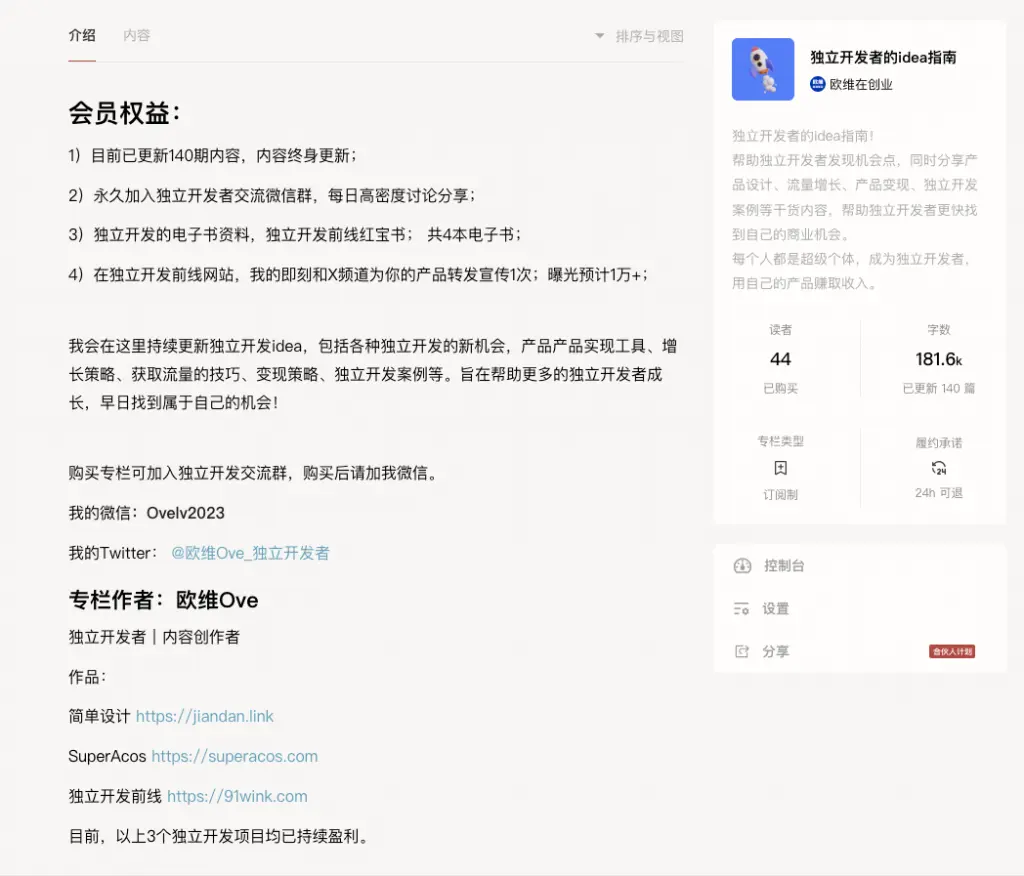Click the 控制台 dashboard icon
The height and width of the screenshot is (876, 1024).
[x=742, y=566]
